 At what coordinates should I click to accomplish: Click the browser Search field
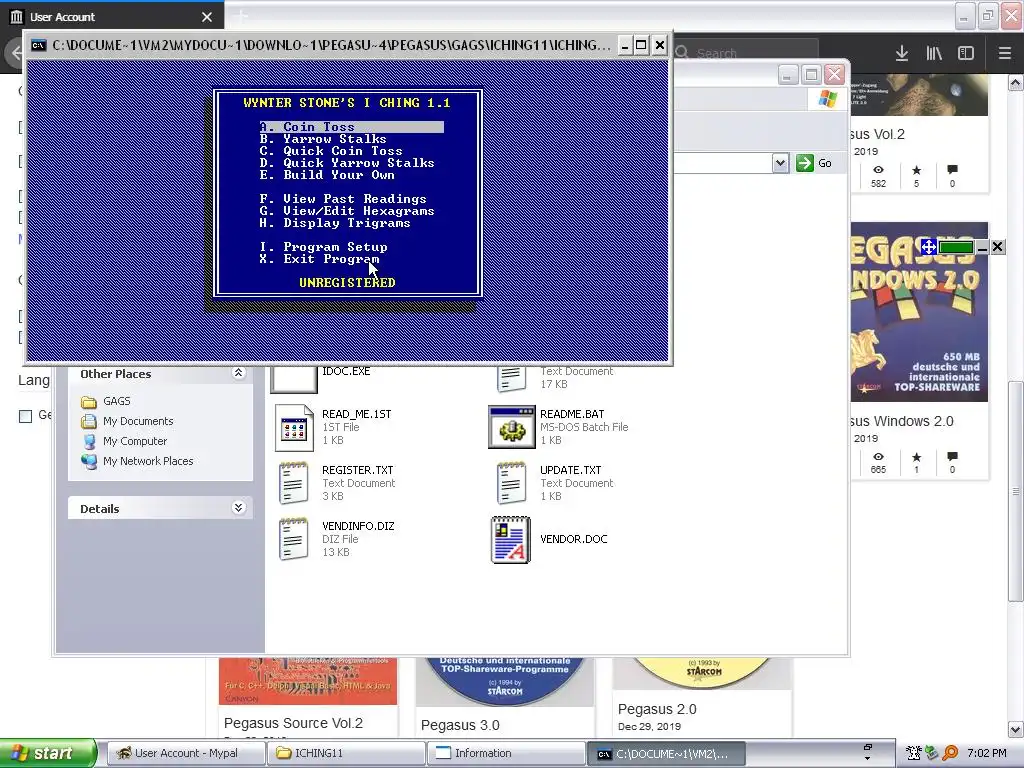coord(745,52)
